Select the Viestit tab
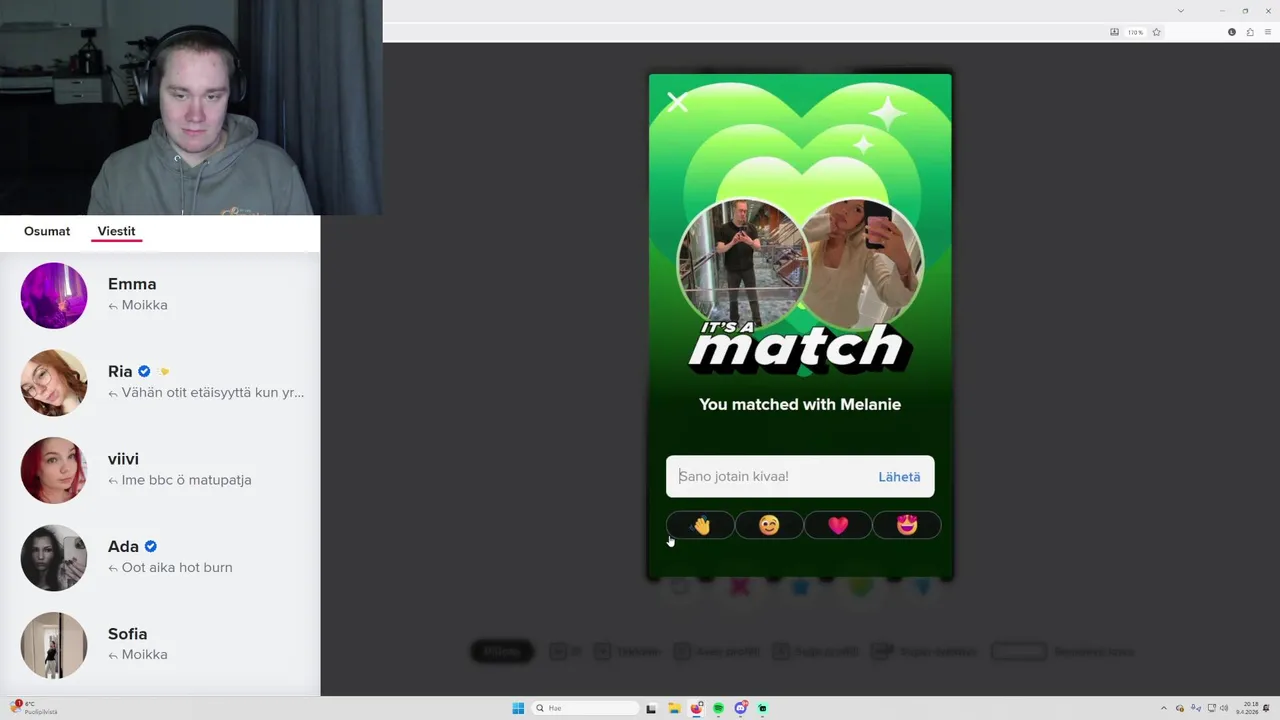Viewport: 1280px width, 720px height. (x=116, y=231)
